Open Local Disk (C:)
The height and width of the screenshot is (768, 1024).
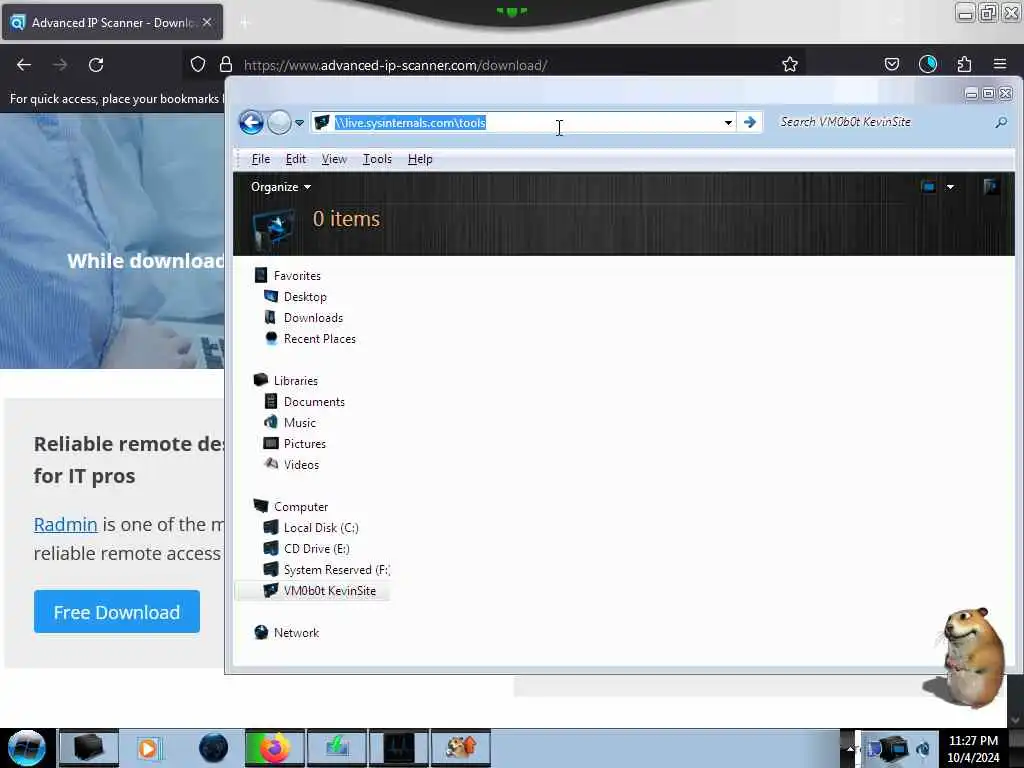[x=321, y=528]
